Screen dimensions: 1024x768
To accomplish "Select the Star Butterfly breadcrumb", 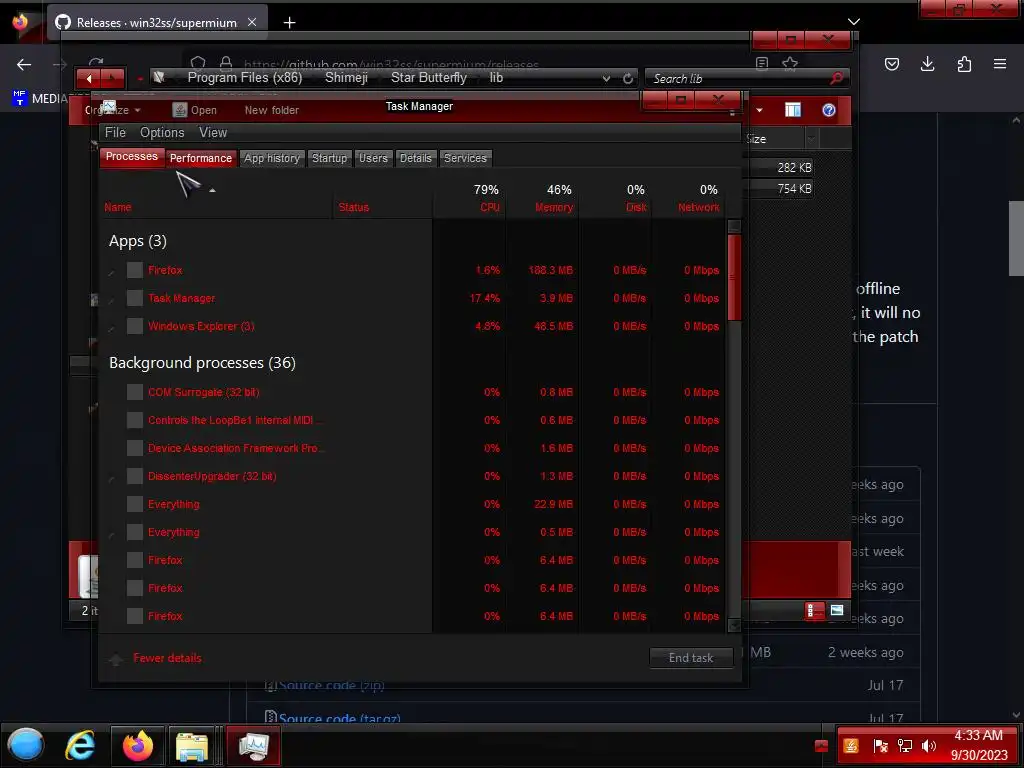I will 428,78.
